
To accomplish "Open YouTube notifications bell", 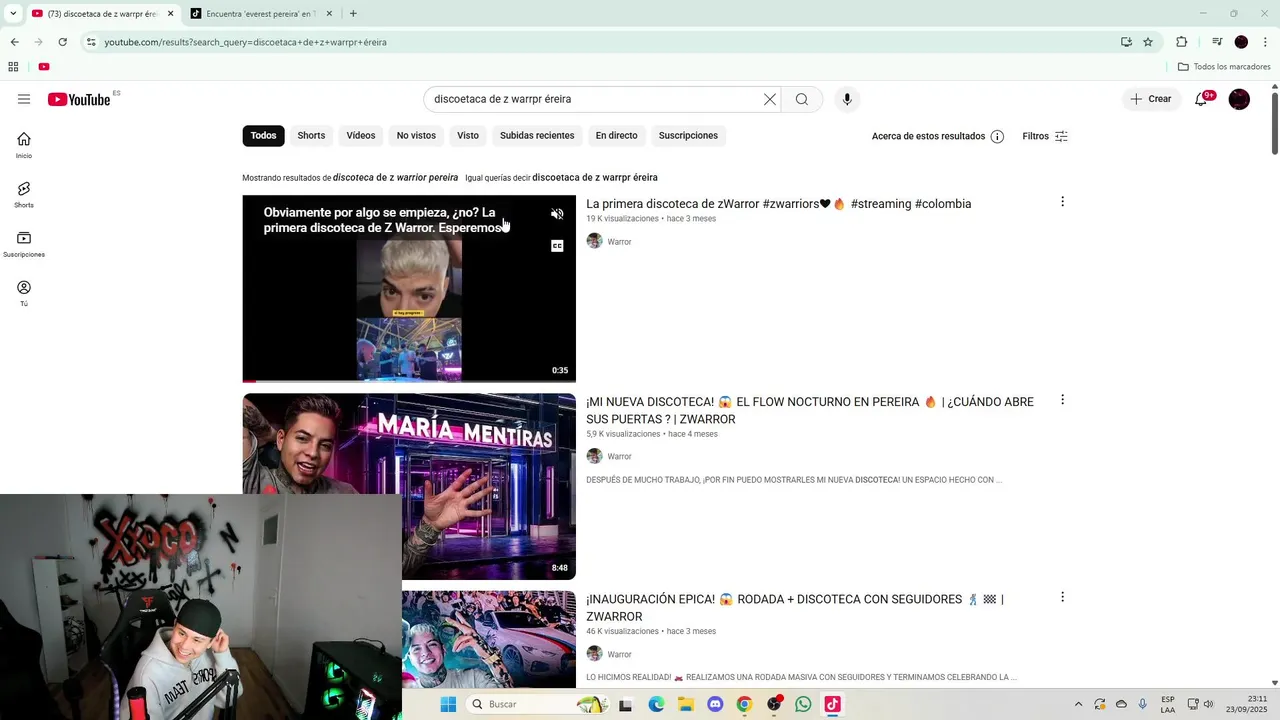I will [1201, 99].
